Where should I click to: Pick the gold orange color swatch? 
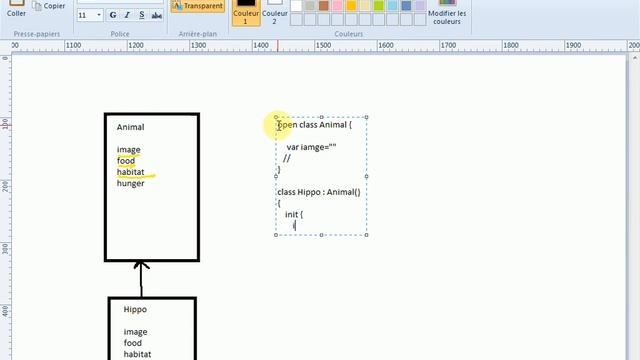(351, 6)
